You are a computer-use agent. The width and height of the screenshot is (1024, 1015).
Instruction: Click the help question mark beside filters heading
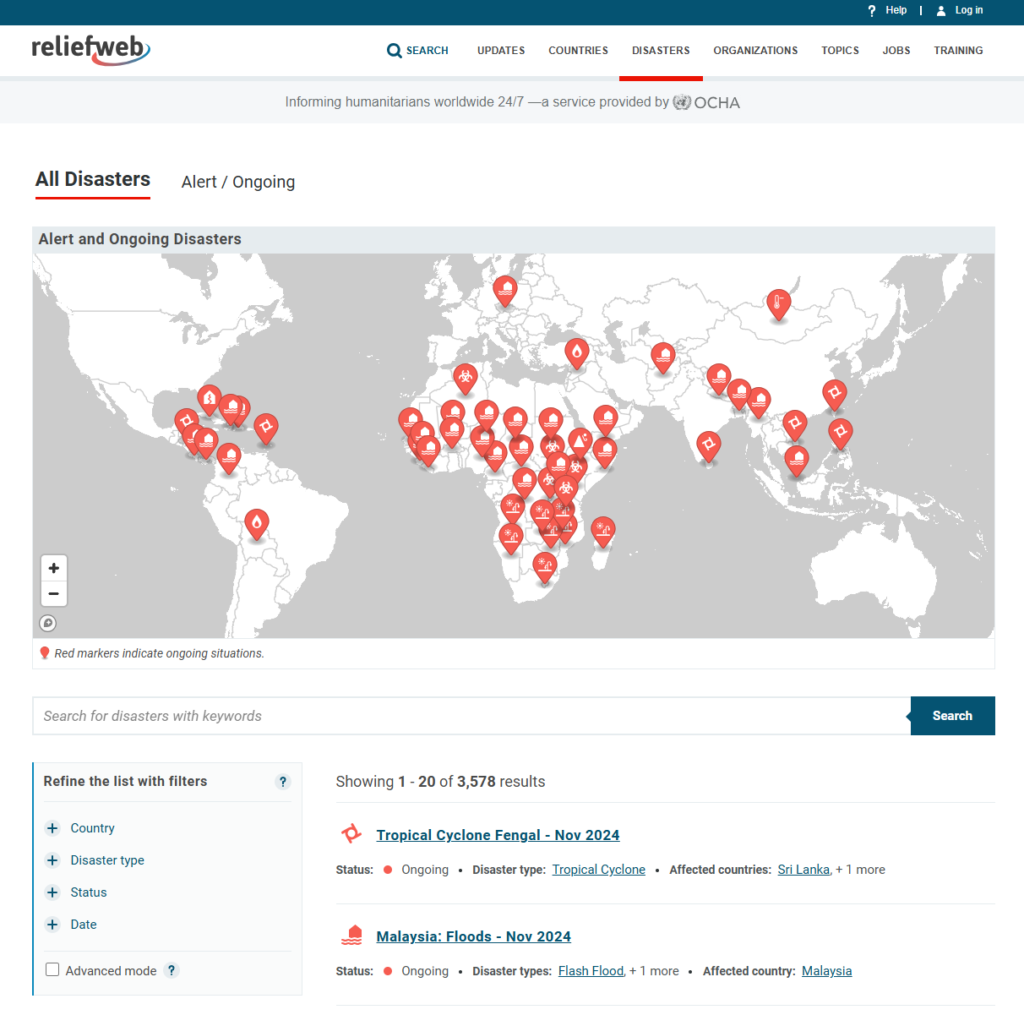pyautogui.click(x=283, y=782)
